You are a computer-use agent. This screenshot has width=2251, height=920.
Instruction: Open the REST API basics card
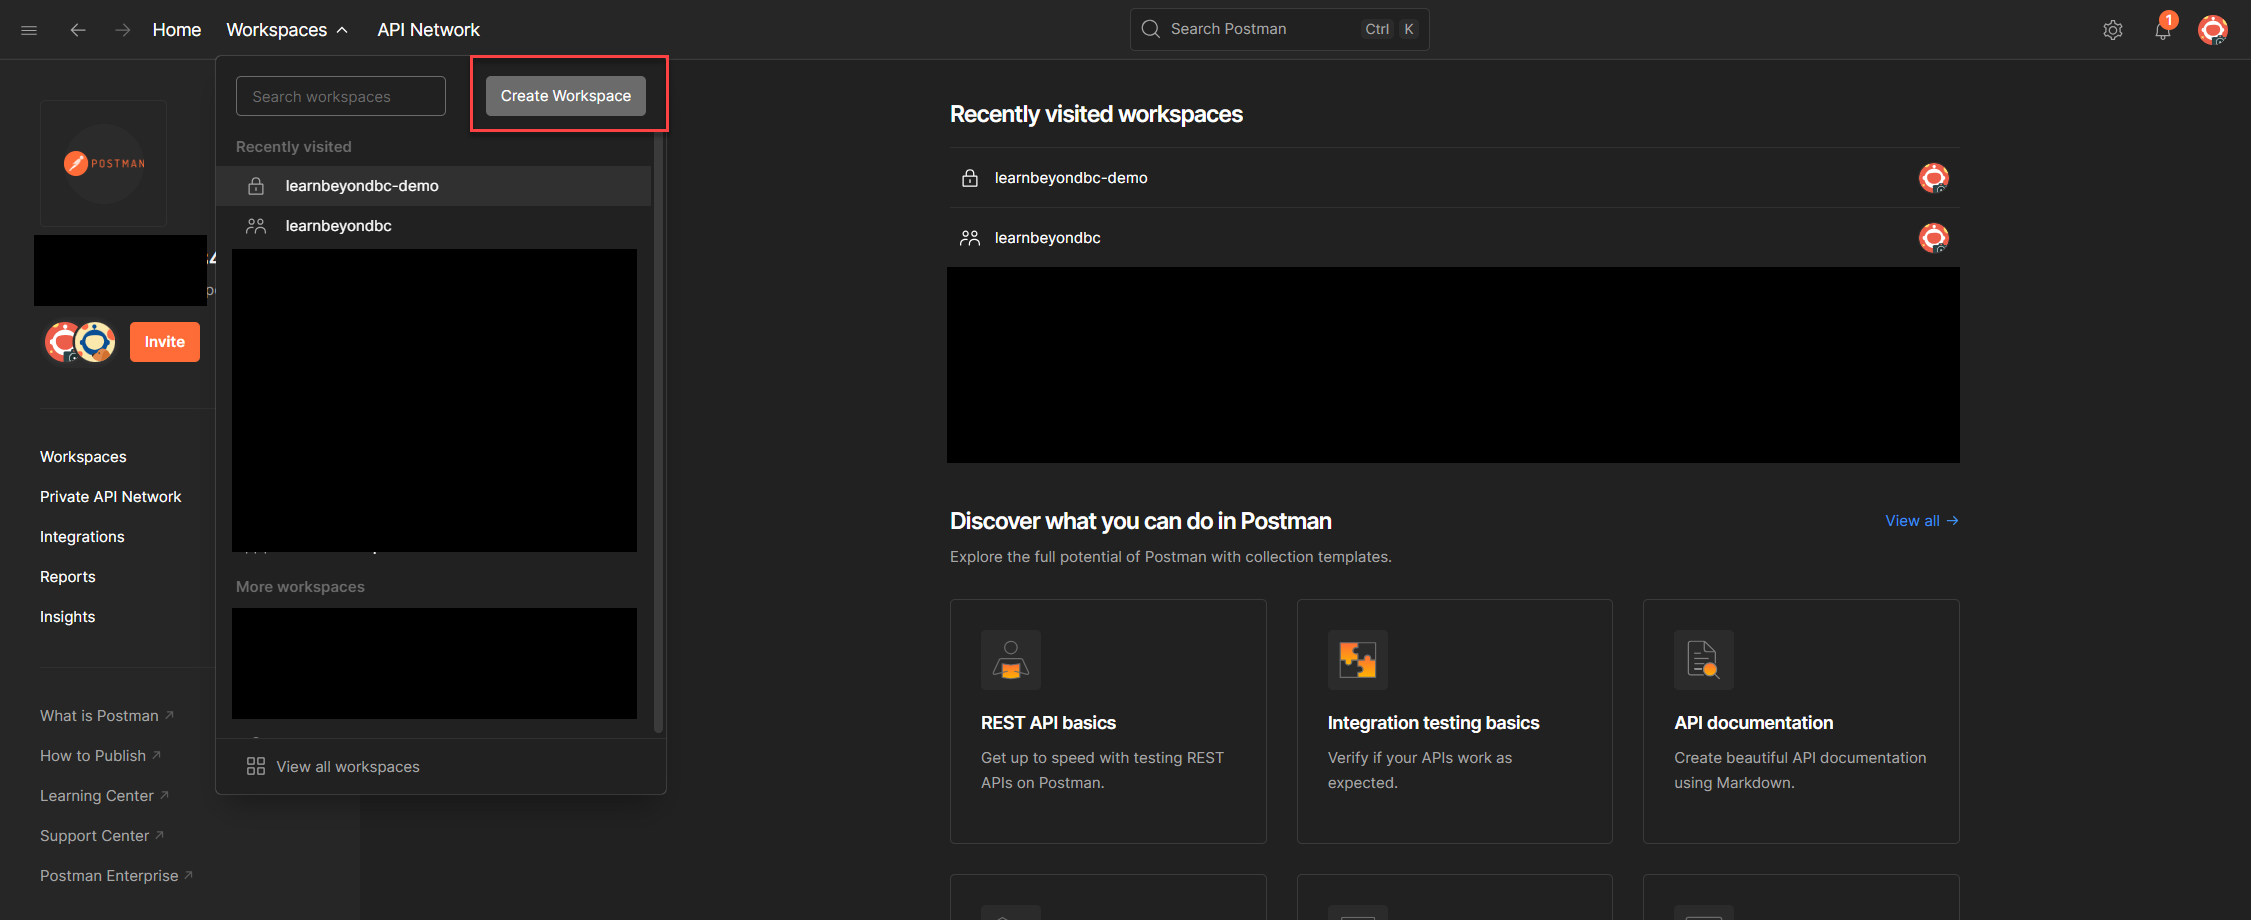click(1108, 721)
